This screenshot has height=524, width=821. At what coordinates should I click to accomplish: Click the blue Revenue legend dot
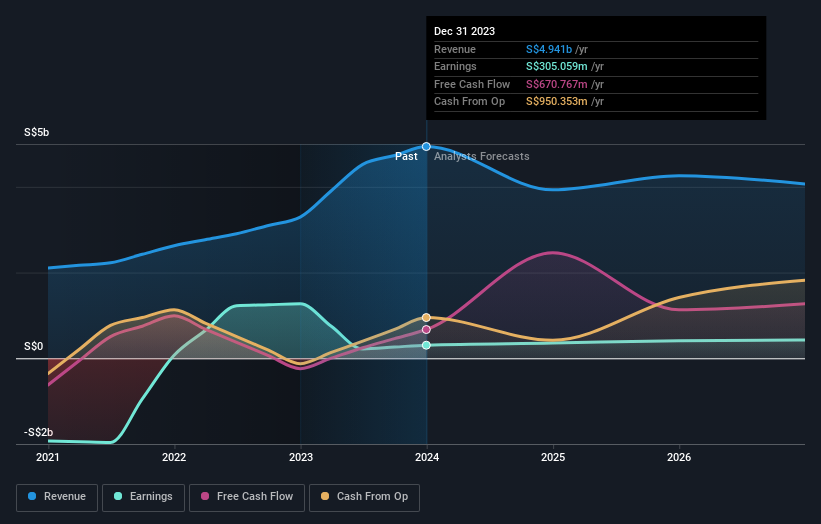(x=32, y=496)
